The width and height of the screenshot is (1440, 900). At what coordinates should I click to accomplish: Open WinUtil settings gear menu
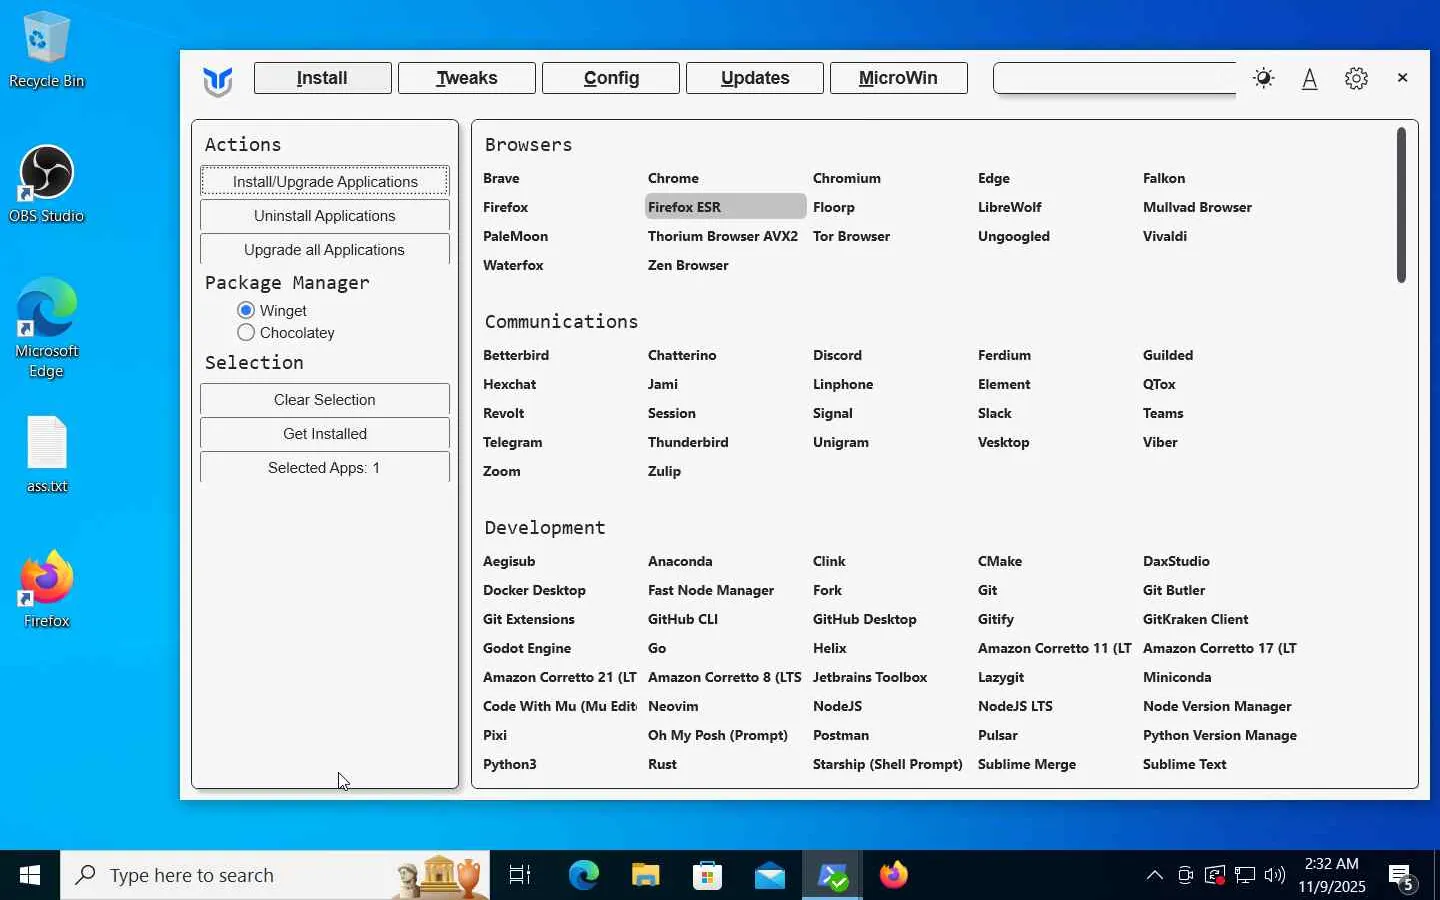coord(1356,78)
